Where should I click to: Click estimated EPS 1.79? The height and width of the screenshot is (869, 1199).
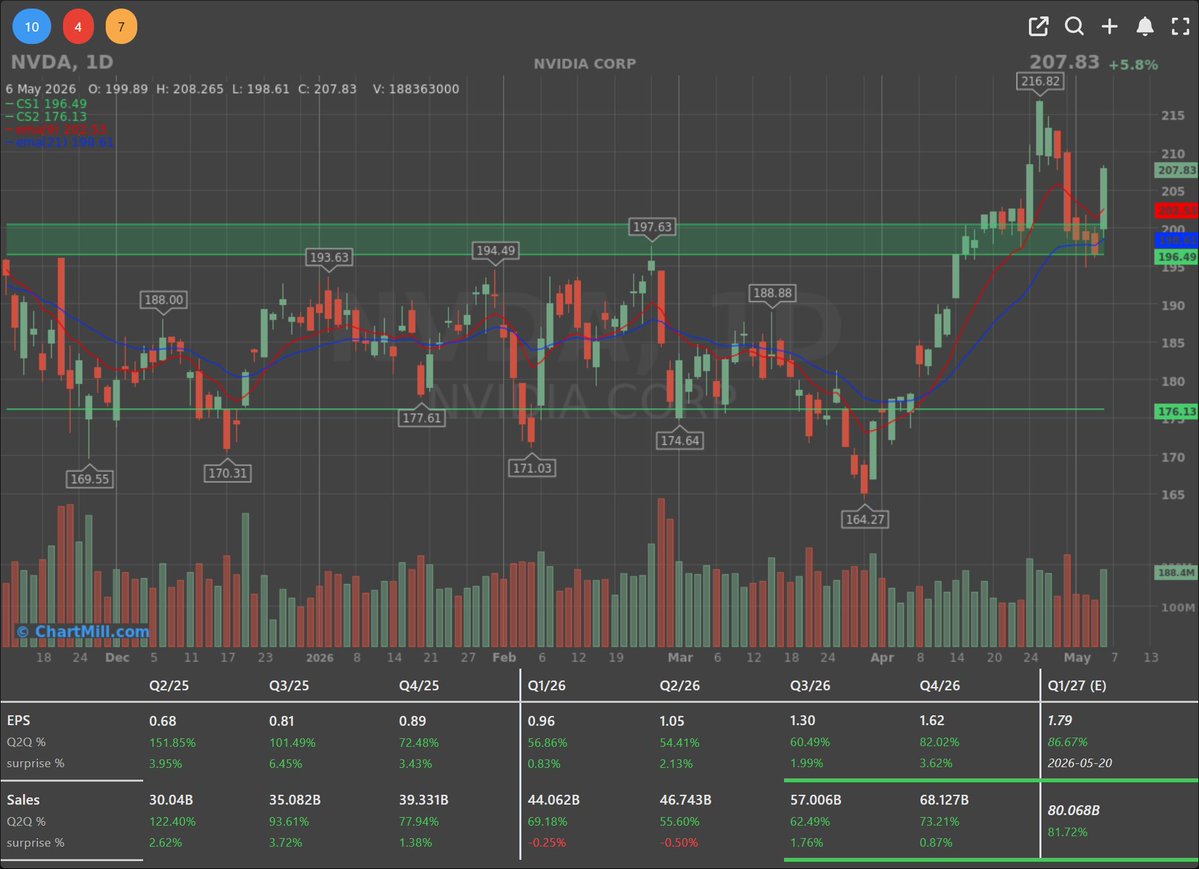(x=1060, y=721)
